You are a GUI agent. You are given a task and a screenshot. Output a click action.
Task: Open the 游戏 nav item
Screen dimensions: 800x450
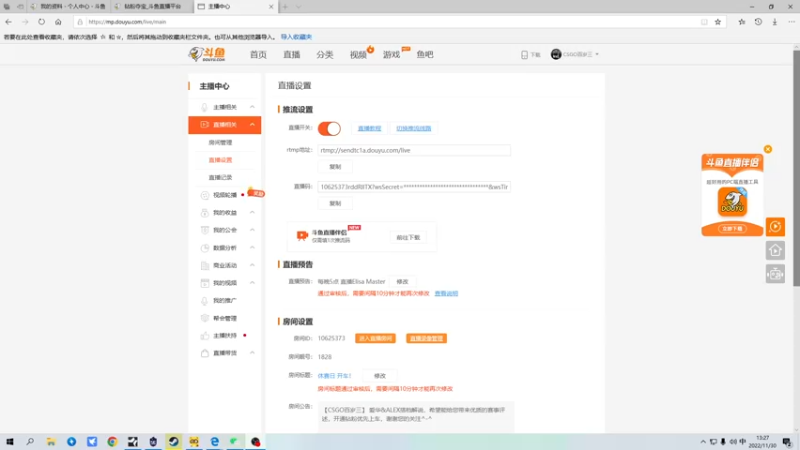click(x=392, y=55)
